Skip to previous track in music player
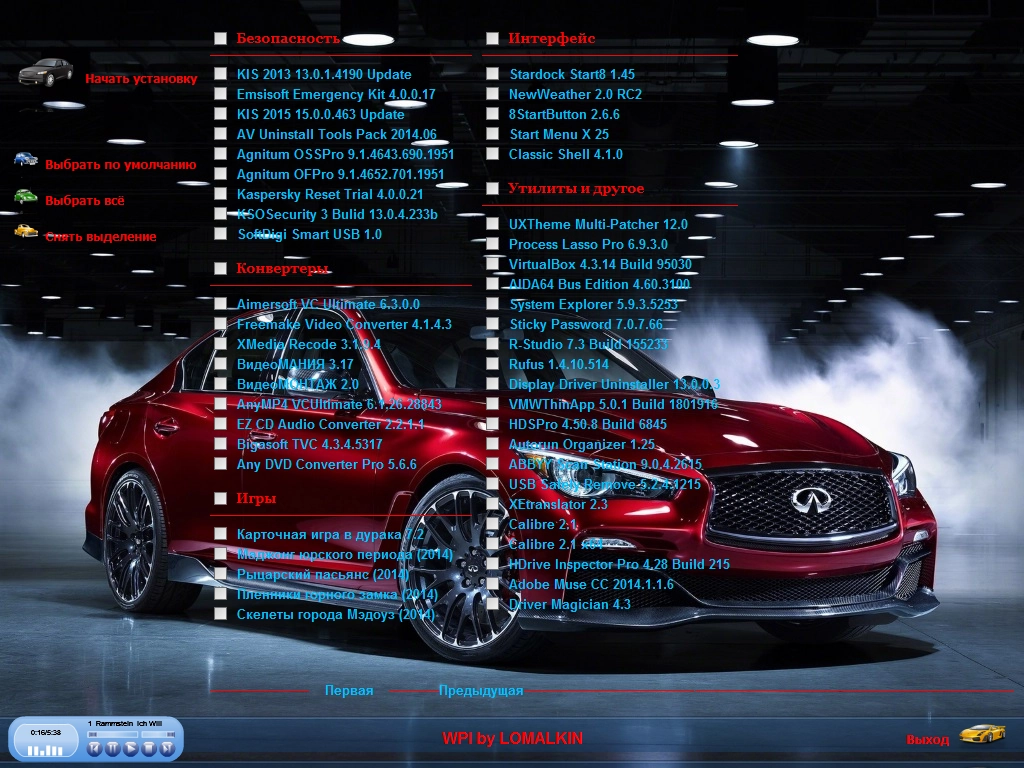 pos(94,749)
